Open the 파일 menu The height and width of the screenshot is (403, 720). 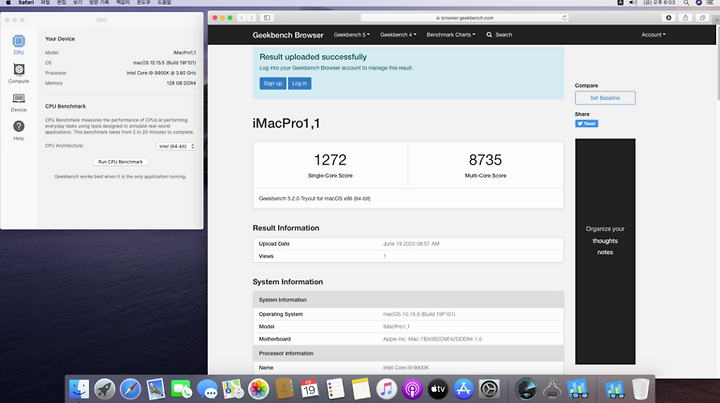click(x=45, y=3)
